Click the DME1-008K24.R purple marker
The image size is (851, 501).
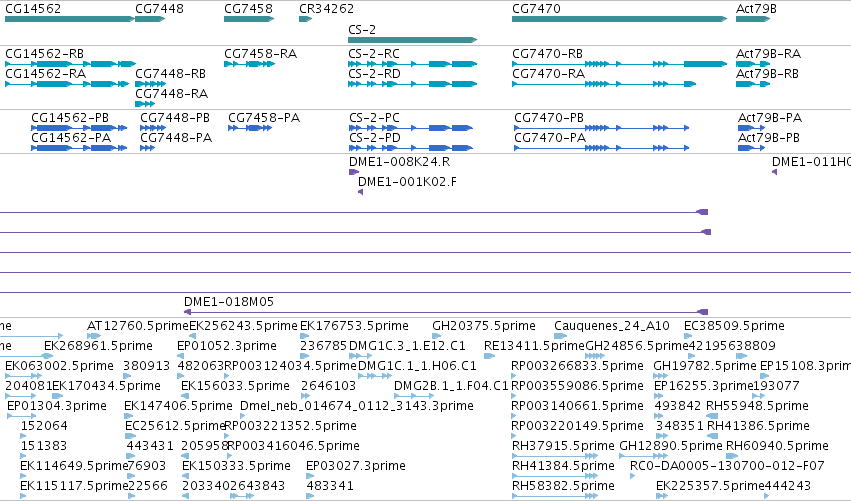354,172
